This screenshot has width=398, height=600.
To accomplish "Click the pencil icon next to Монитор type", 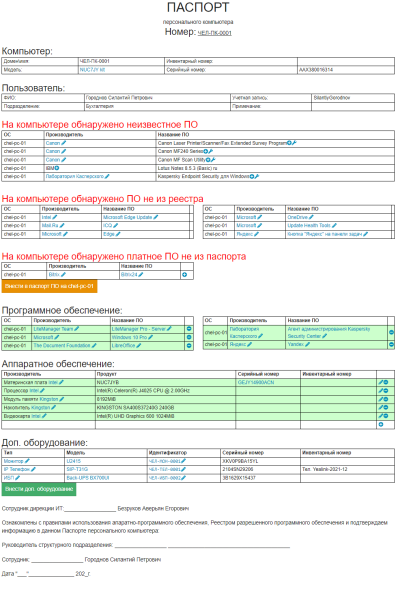I will (x=27, y=461).
